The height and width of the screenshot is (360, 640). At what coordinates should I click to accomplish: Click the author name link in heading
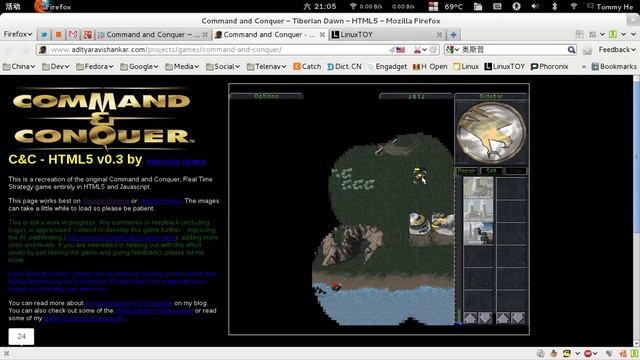click(x=176, y=162)
